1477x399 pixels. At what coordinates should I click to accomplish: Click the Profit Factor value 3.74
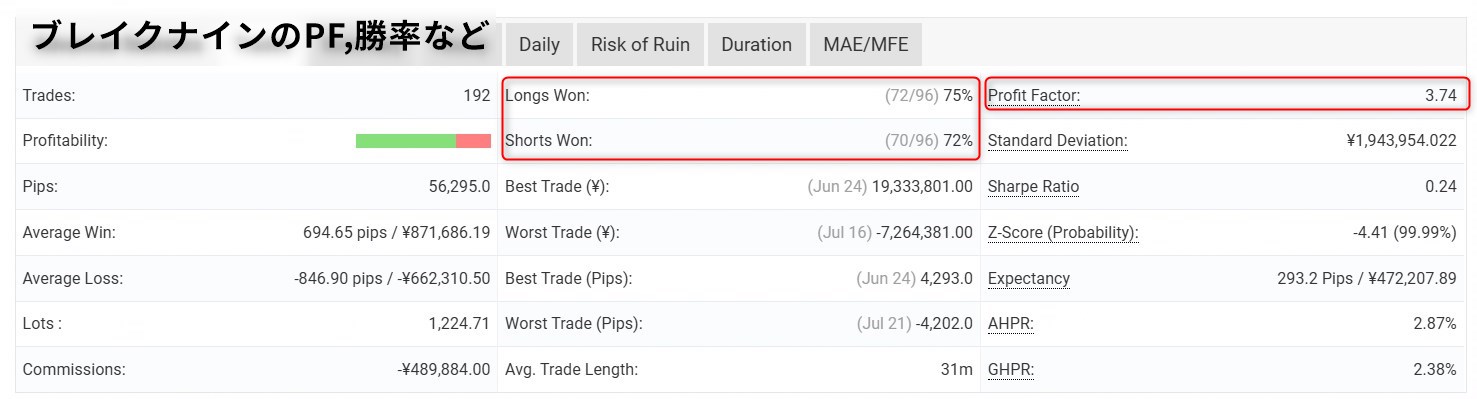coord(1440,96)
